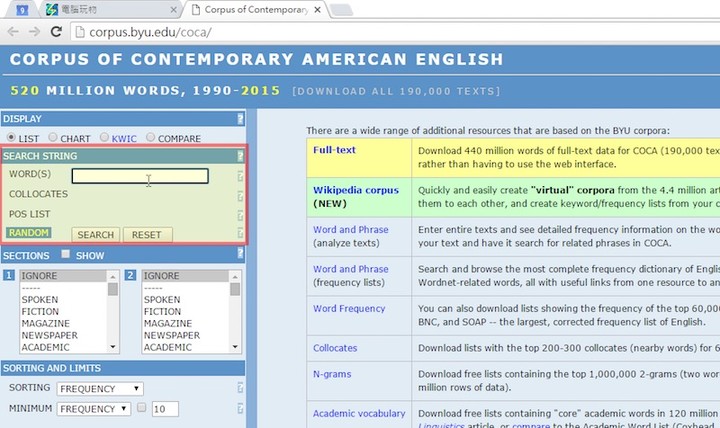Click the new tab button
This screenshot has height=428, width=720.
[x=341, y=10]
